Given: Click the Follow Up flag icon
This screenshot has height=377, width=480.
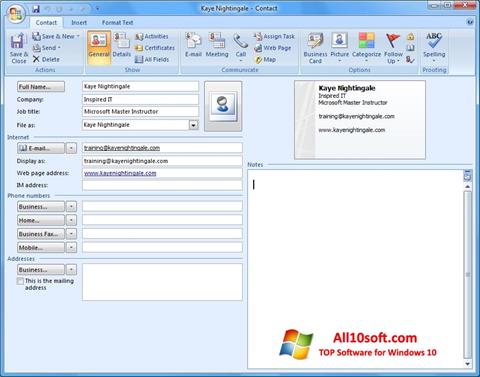Looking at the screenshot, I should (393, 40).
